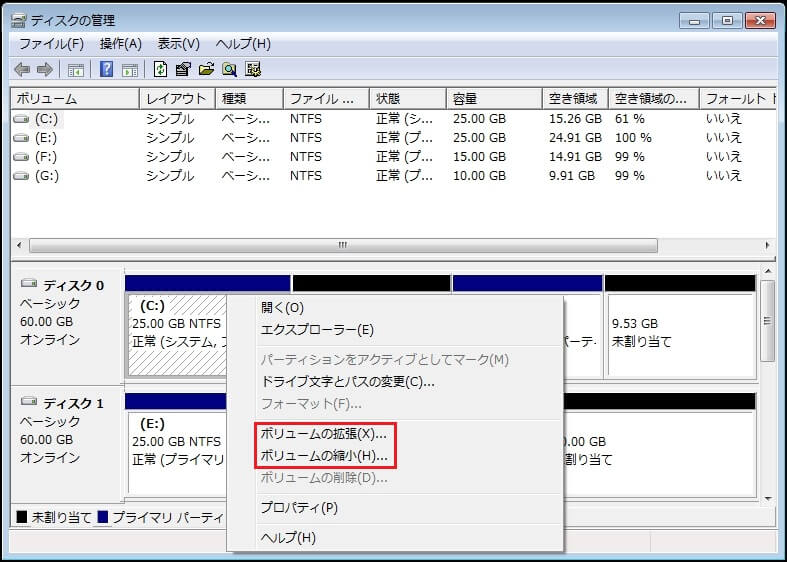Screen dimensions: 787x562
Task: Sort by the 空き領域の... column header
Action: (x=654, y=99)
